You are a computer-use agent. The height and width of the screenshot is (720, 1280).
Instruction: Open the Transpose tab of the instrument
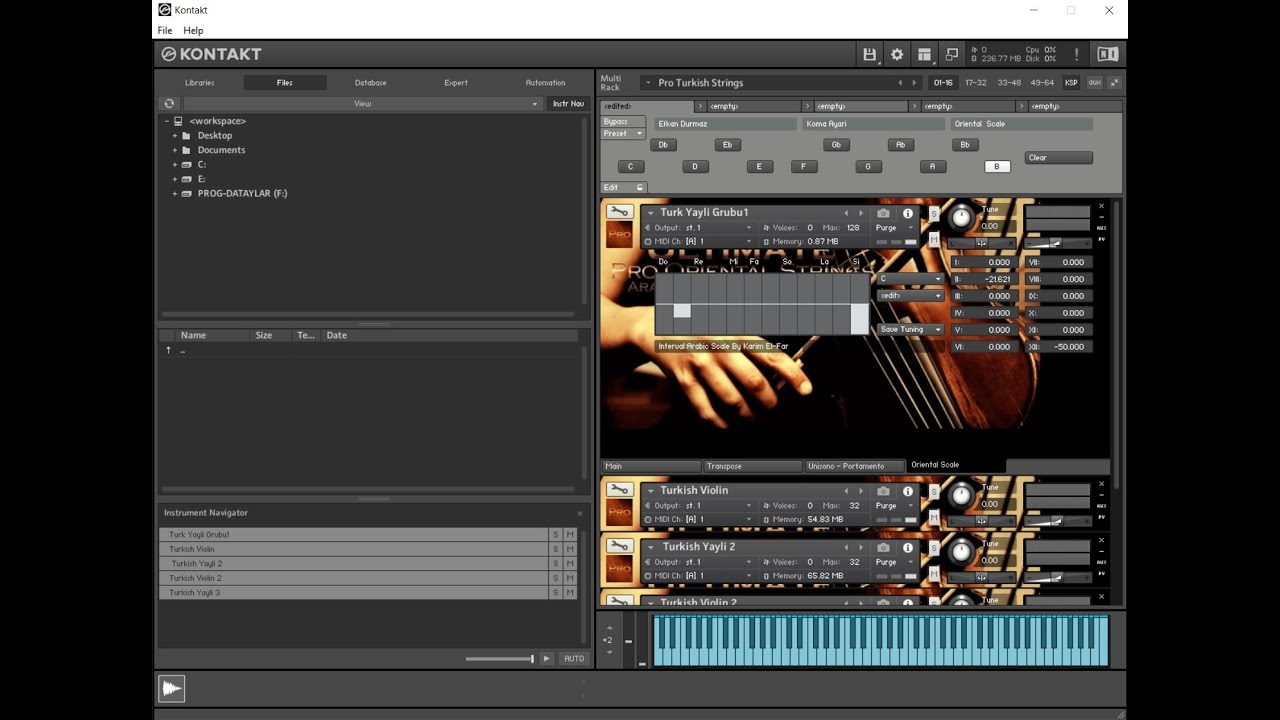point(753,466)
